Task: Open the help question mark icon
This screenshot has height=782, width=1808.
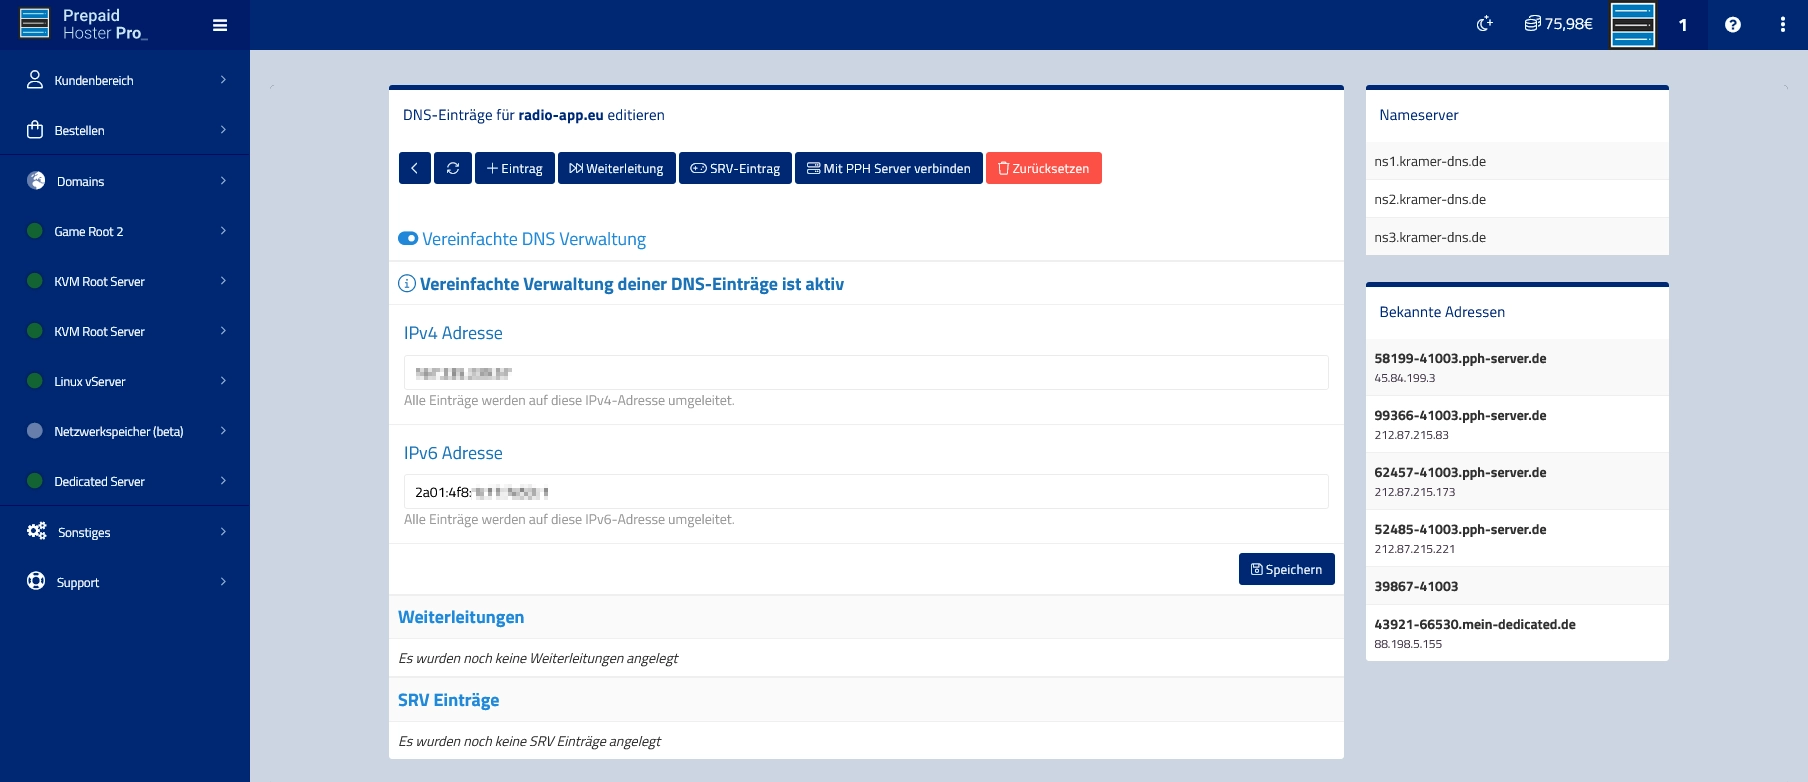Action: tap(1732, 25)
